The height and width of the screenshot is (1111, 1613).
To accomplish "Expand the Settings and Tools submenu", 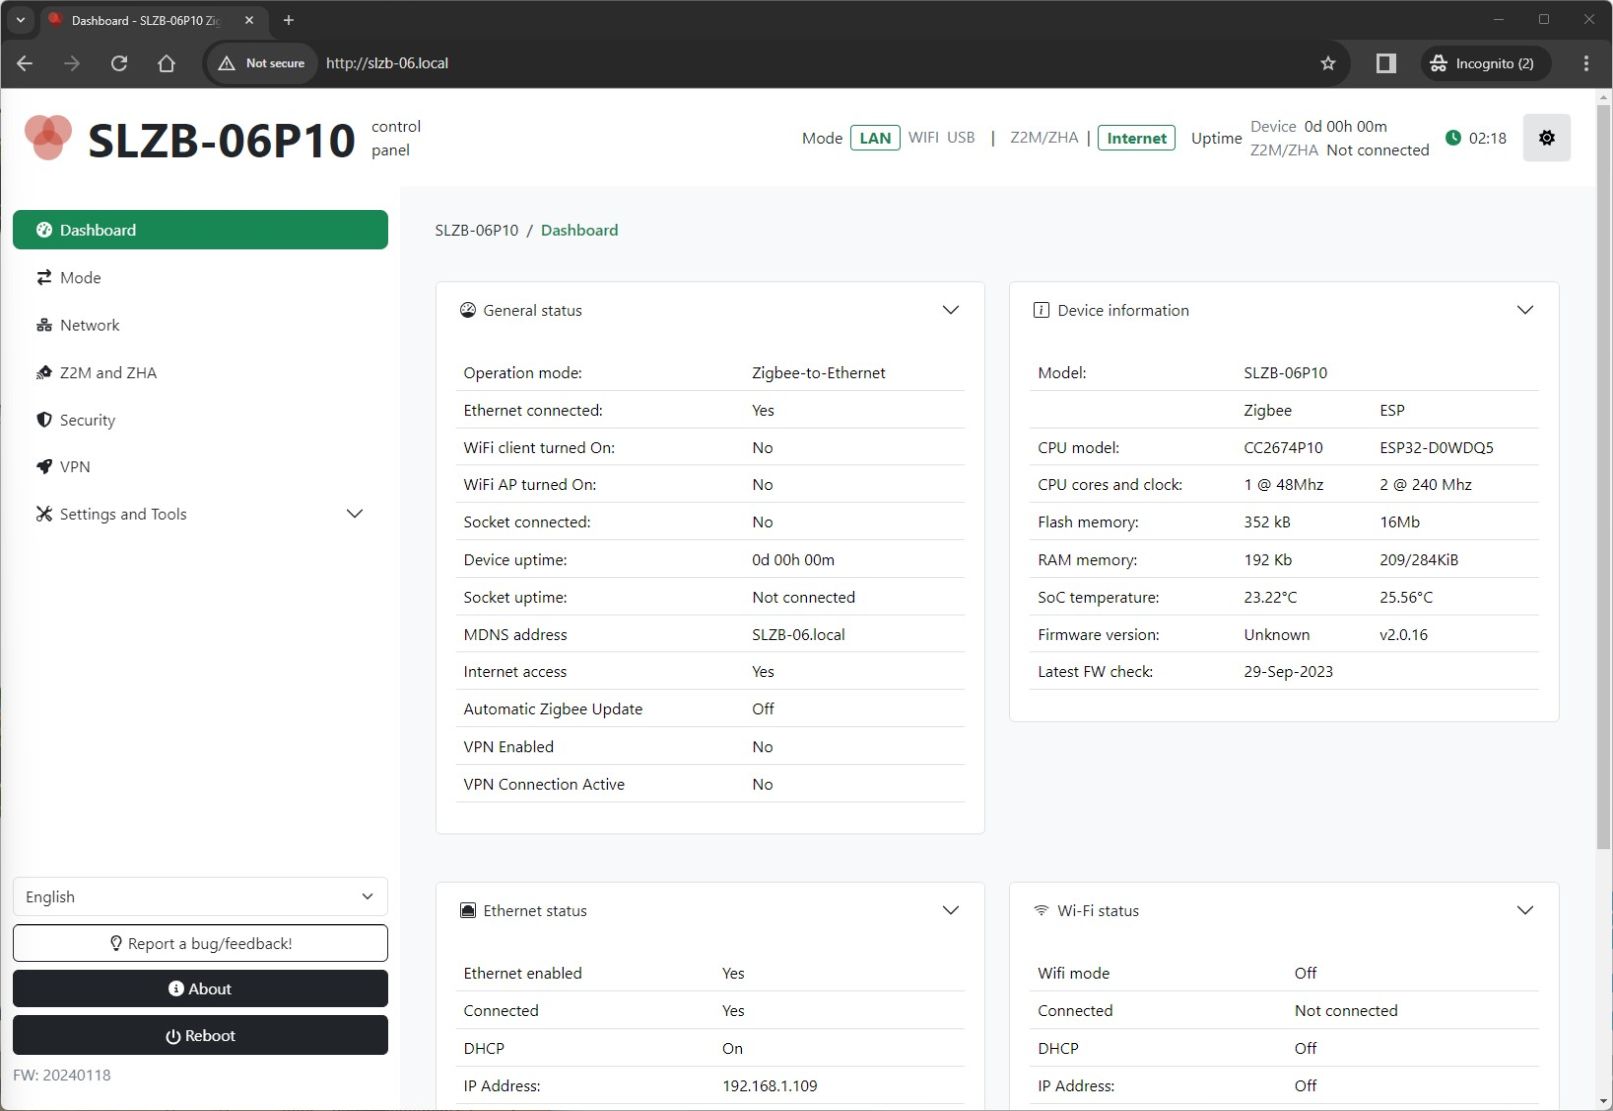I will point(200,514).
